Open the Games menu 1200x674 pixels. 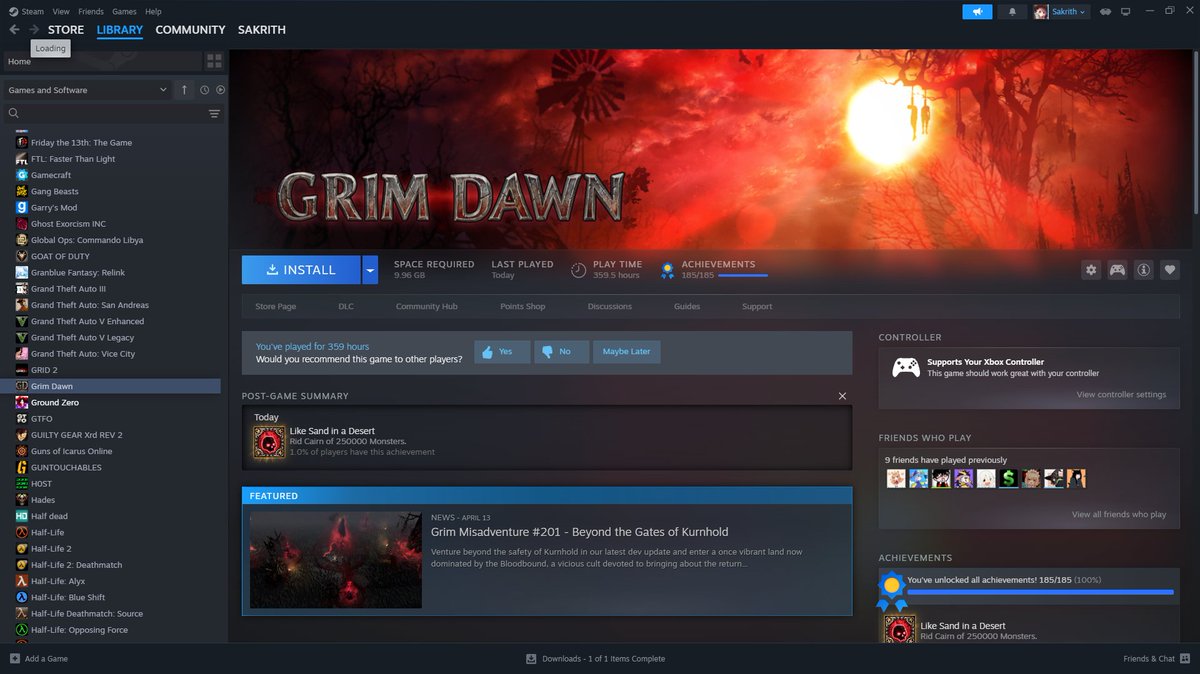(x=124, y=12)
